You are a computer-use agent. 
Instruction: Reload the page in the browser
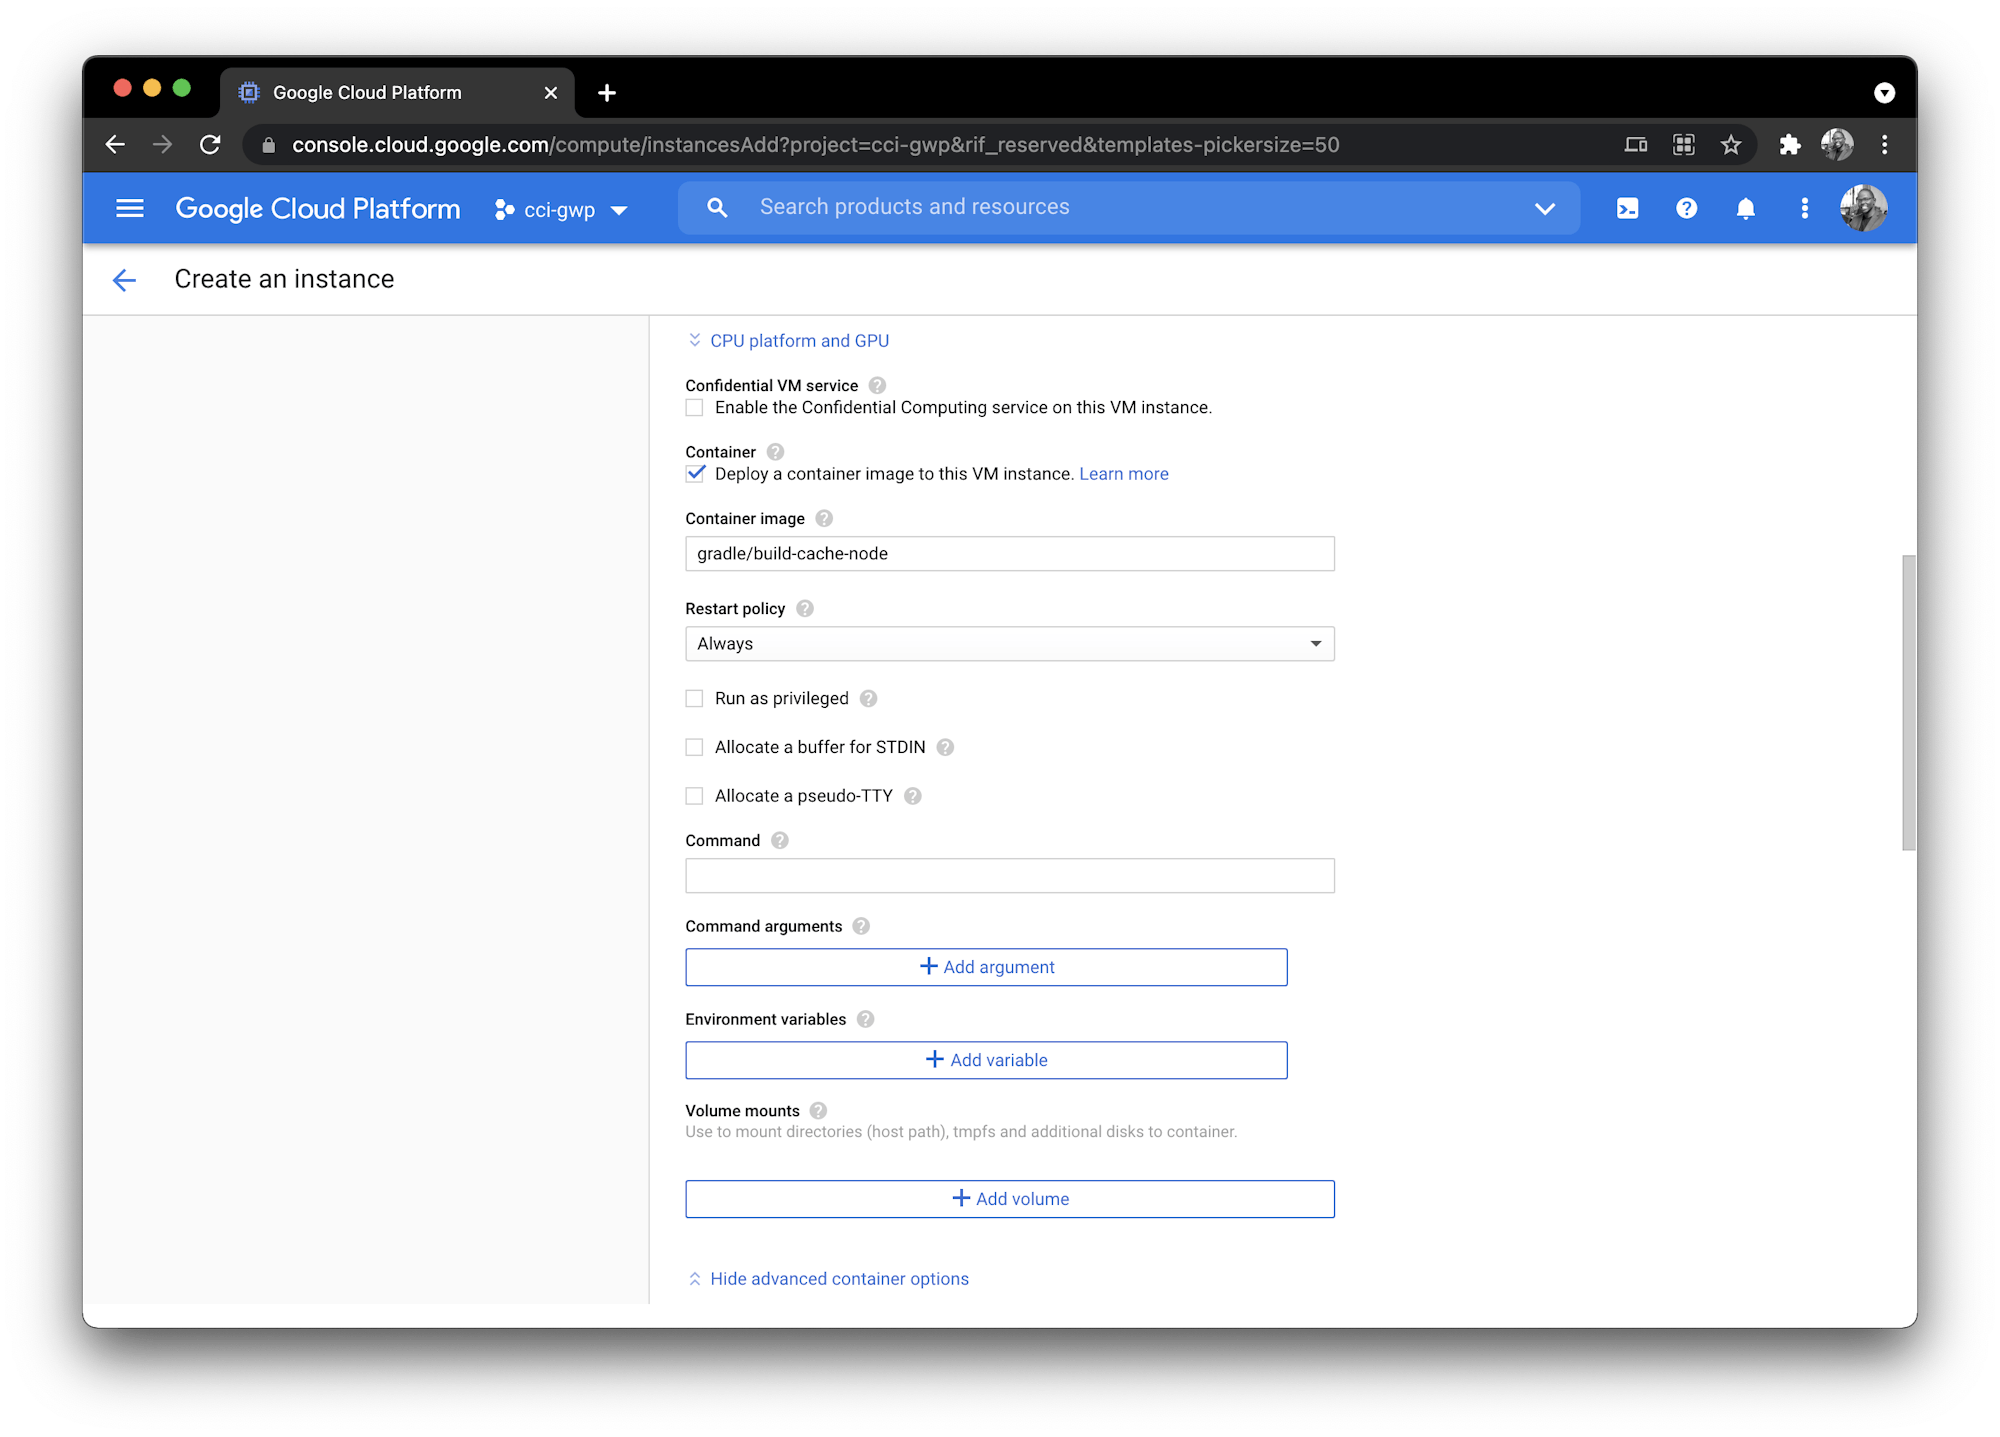point(210,145)
